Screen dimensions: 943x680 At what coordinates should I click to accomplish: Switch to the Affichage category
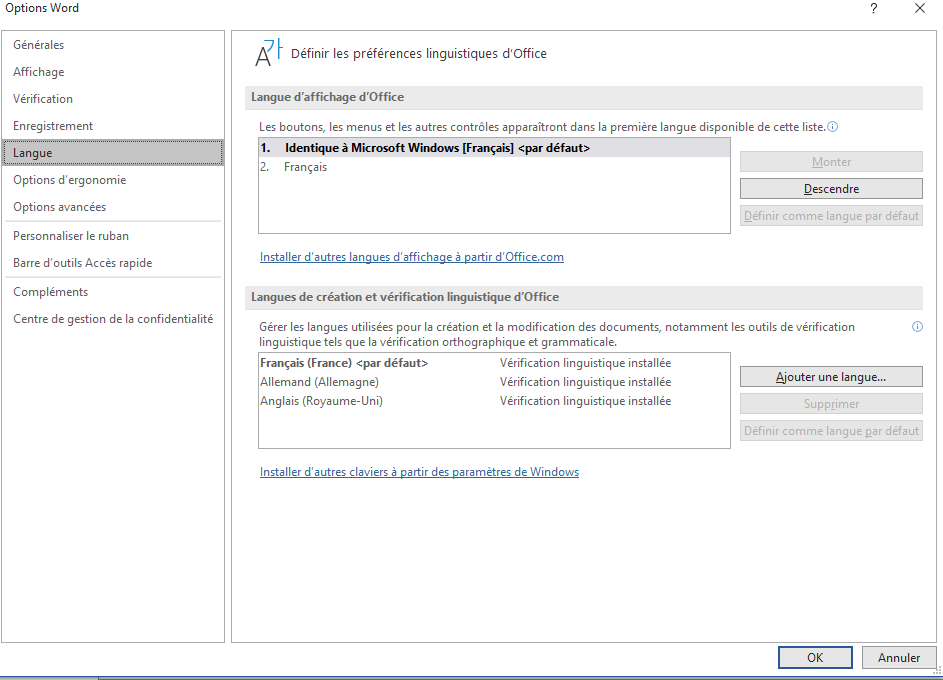(113, 72)
